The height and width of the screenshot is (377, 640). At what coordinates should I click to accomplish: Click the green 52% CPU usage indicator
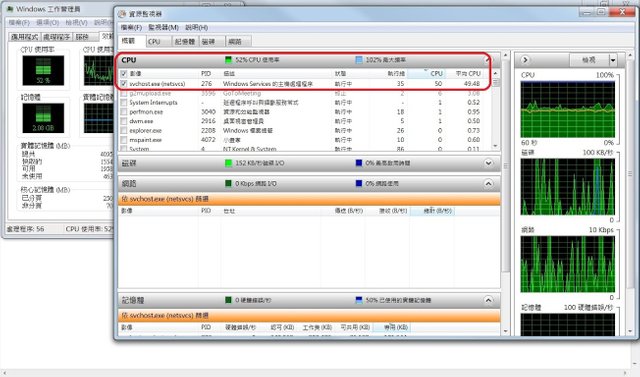(228, 60)
